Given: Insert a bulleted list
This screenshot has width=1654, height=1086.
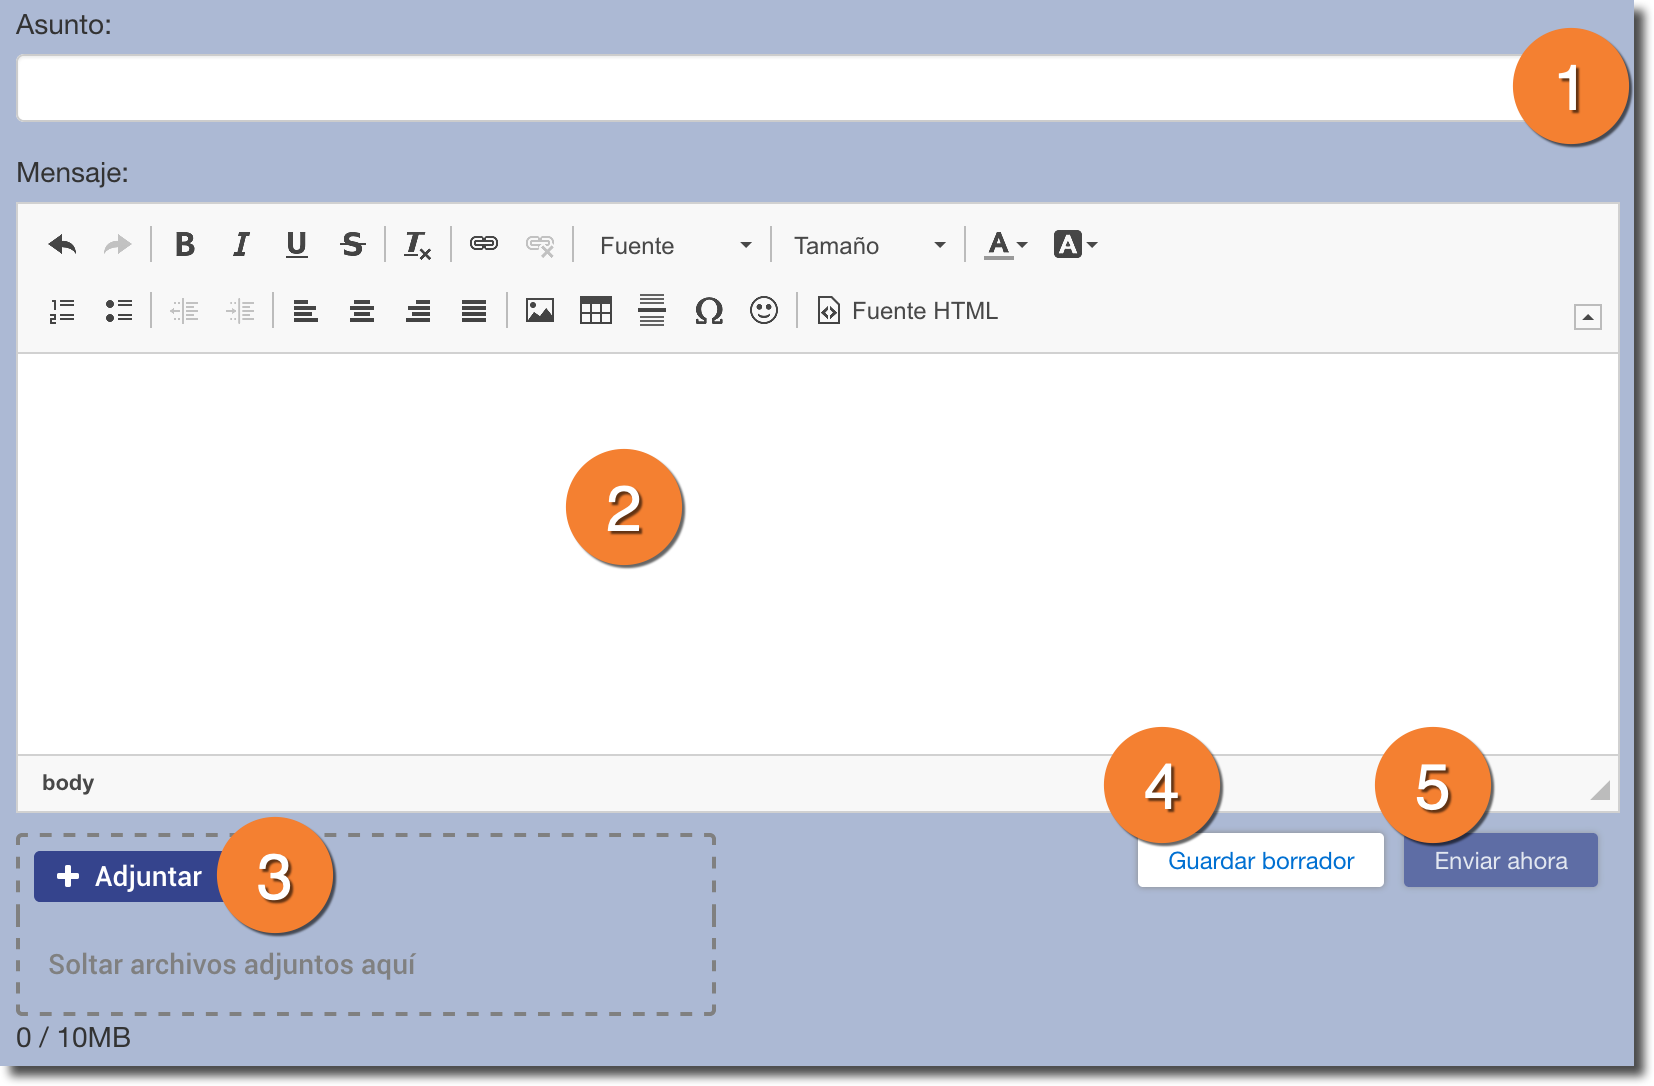Looking at the screenshot, I should pyautogui.click(x=119, y=311).
